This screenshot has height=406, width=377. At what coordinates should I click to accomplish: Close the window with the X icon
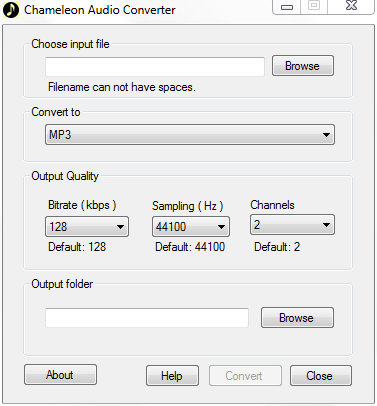pos(351,7)
